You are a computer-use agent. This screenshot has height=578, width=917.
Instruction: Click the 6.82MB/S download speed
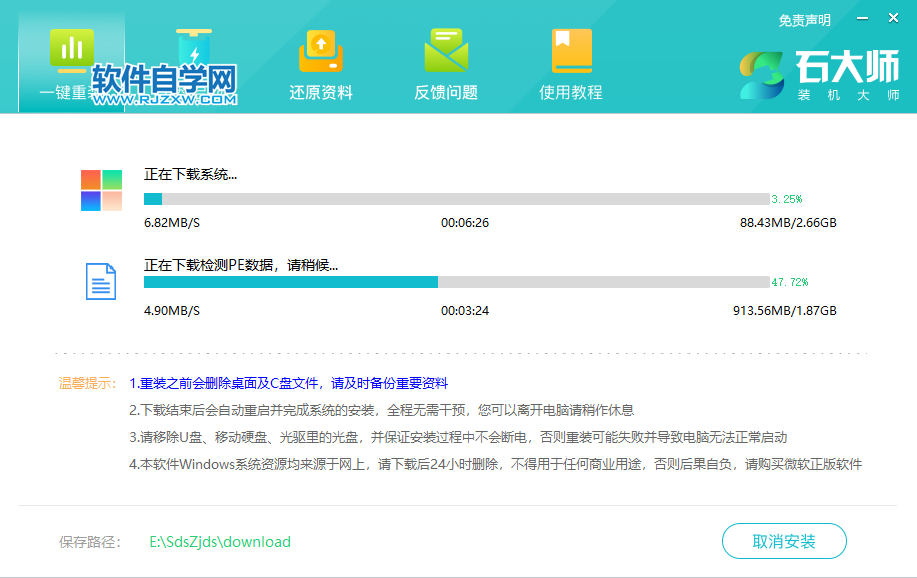click(x=172, y=223)
